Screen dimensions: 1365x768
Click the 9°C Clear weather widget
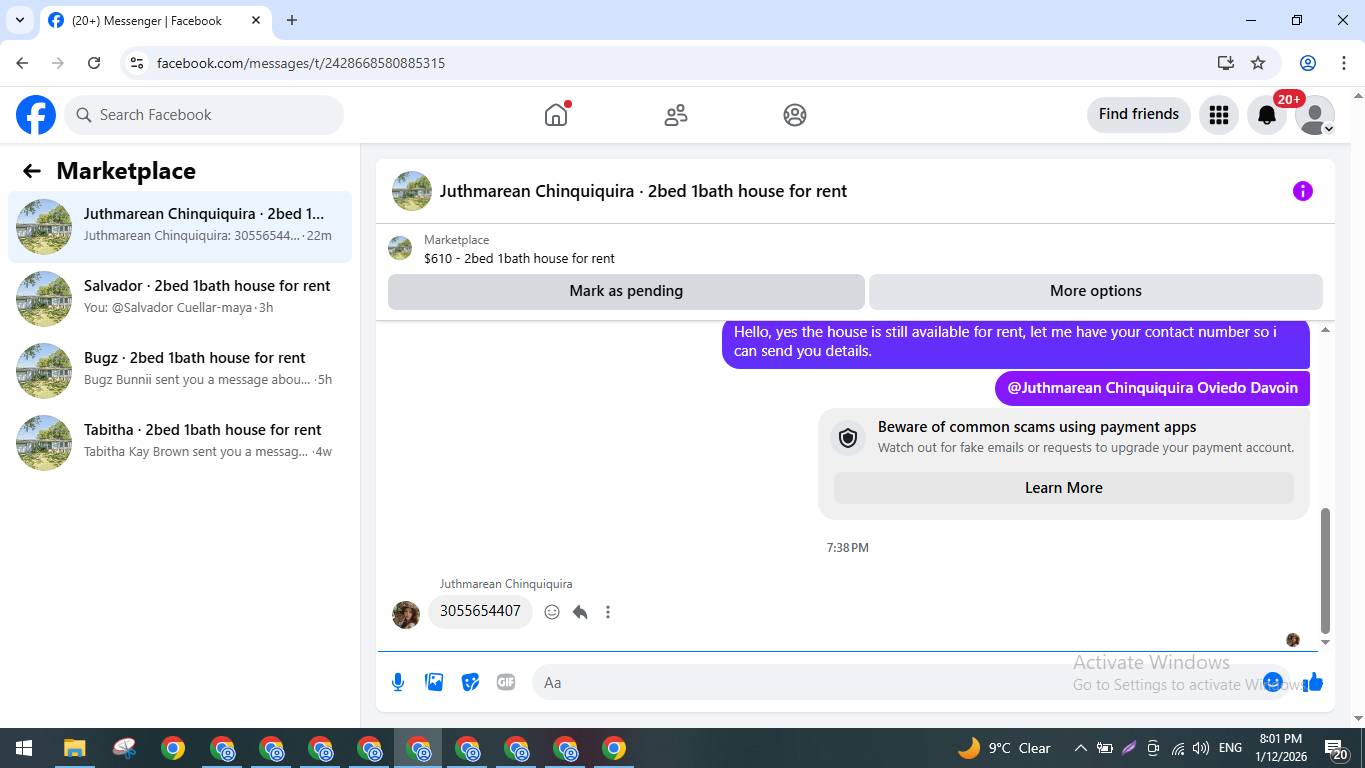coord(1004,748)
